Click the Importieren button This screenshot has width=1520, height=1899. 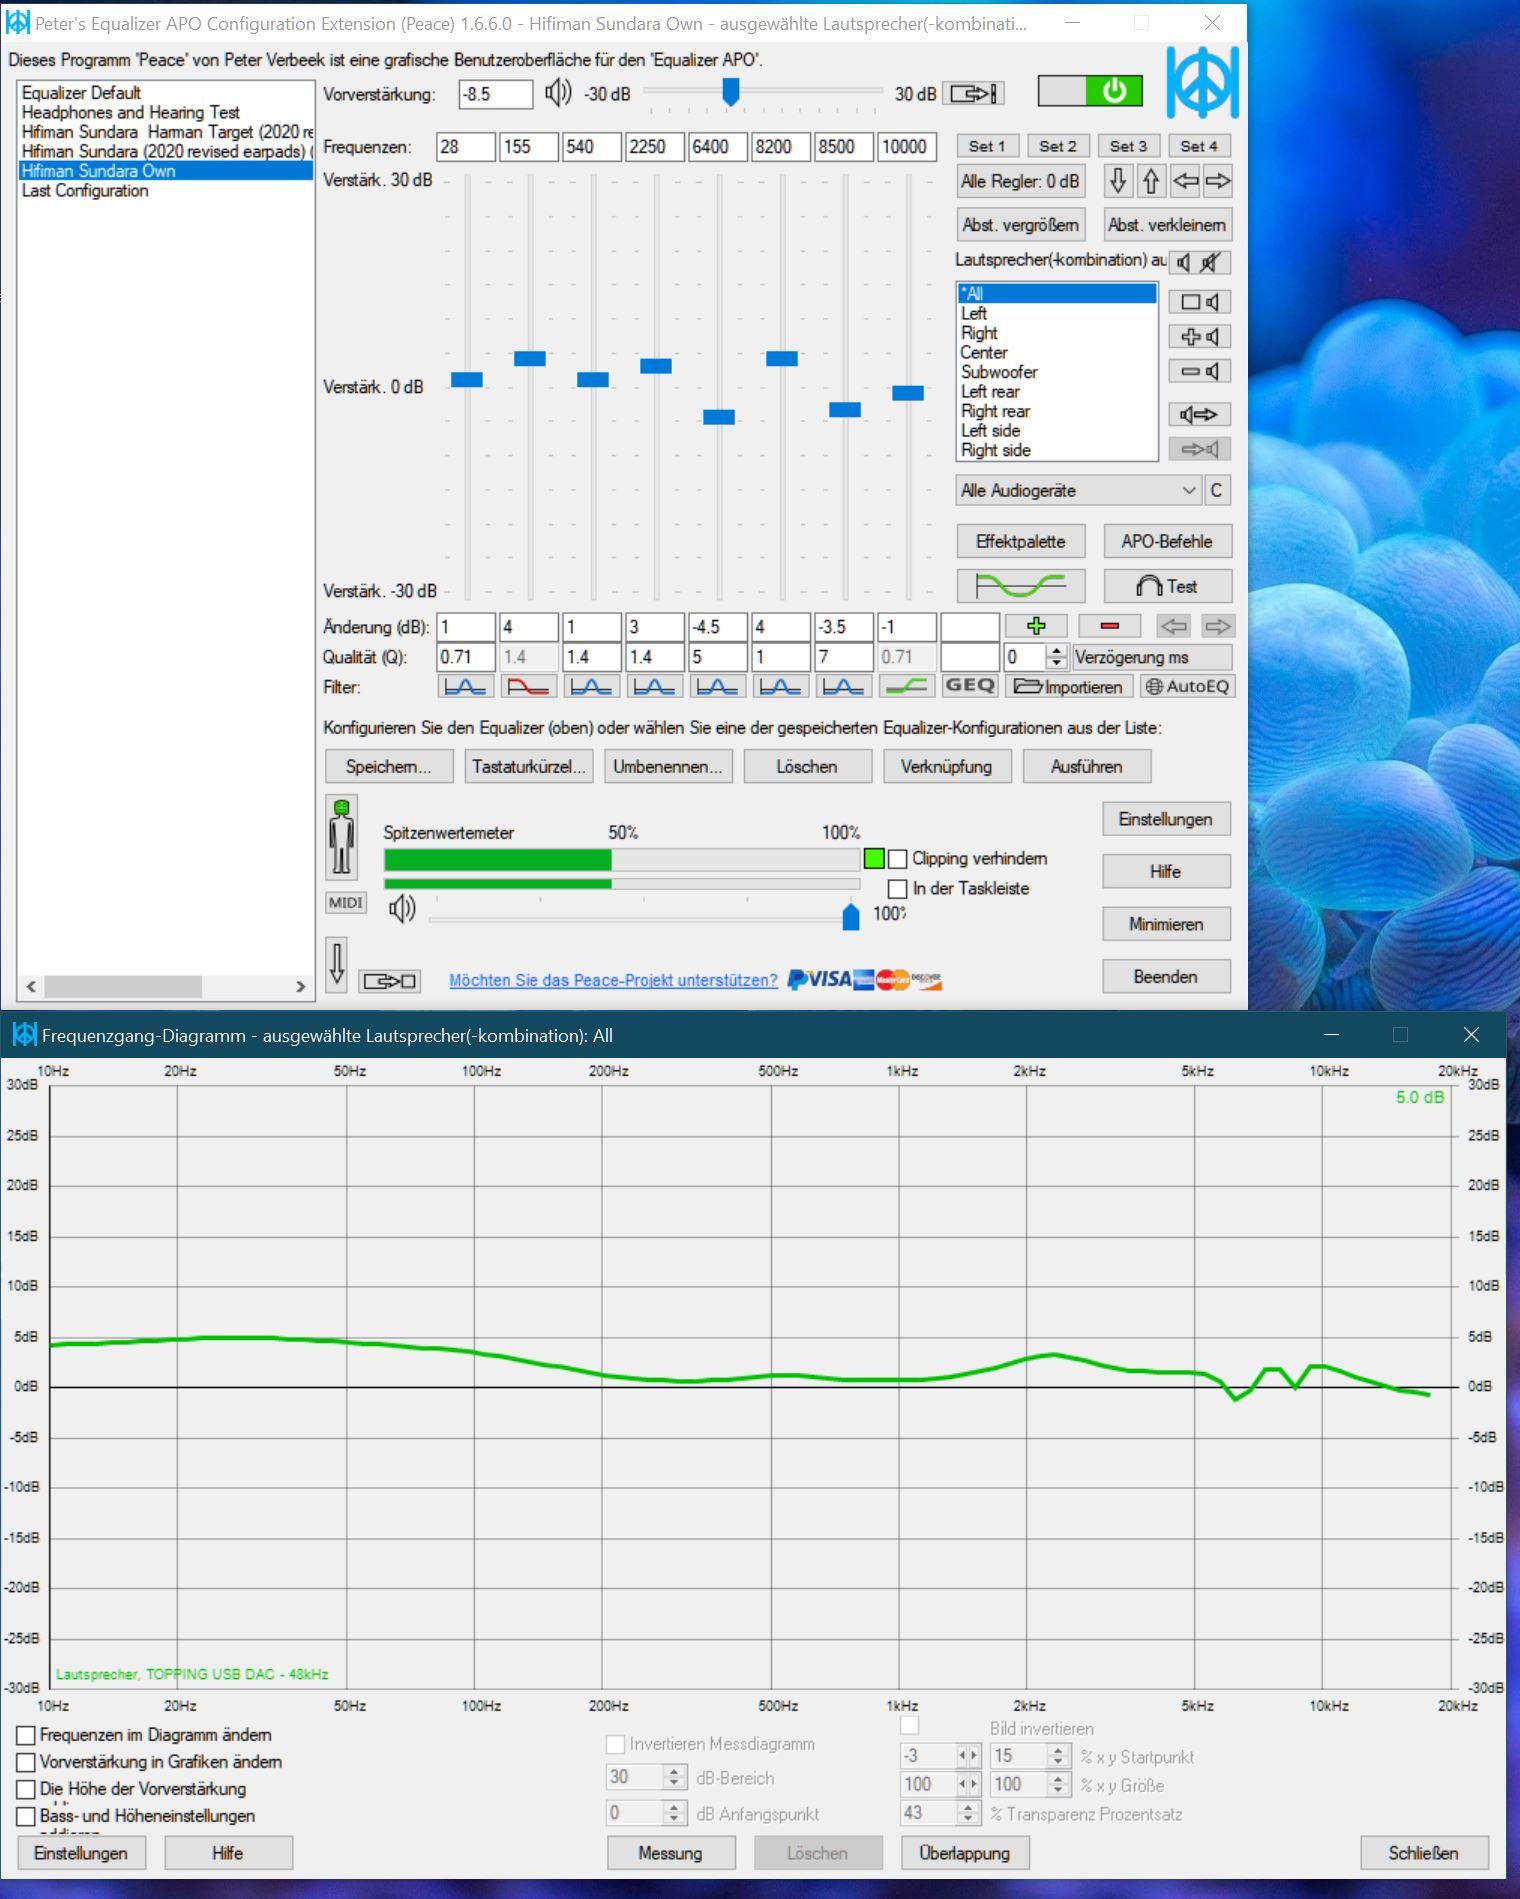pos(1068,686)
